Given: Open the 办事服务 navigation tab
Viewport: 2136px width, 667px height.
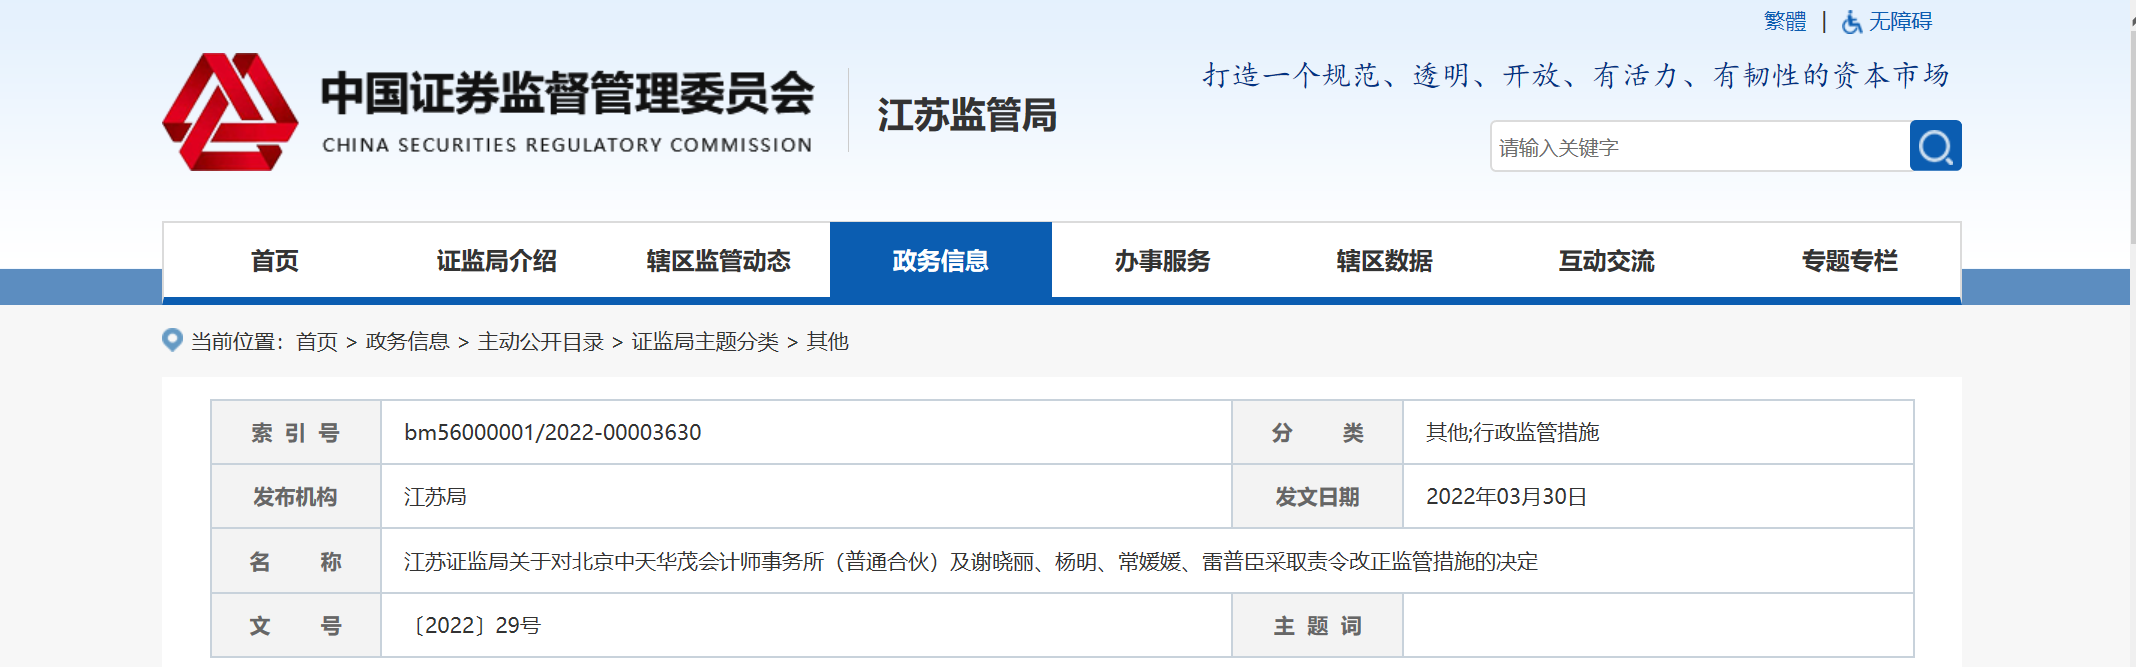Looking at the screenshot, I should click(1162, 261).
